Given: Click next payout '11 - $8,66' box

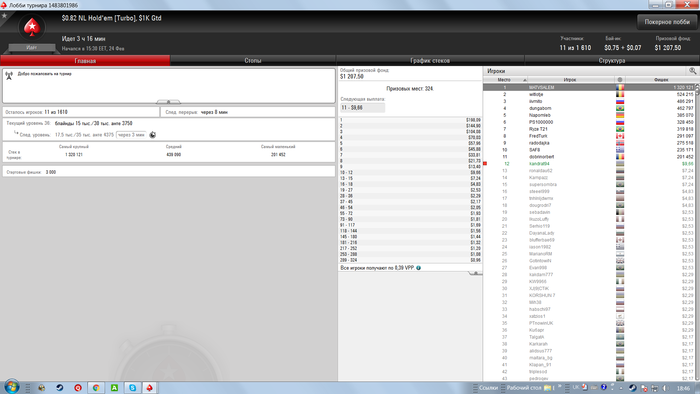Looking at the screenshot, I should [x=362, y=108].
